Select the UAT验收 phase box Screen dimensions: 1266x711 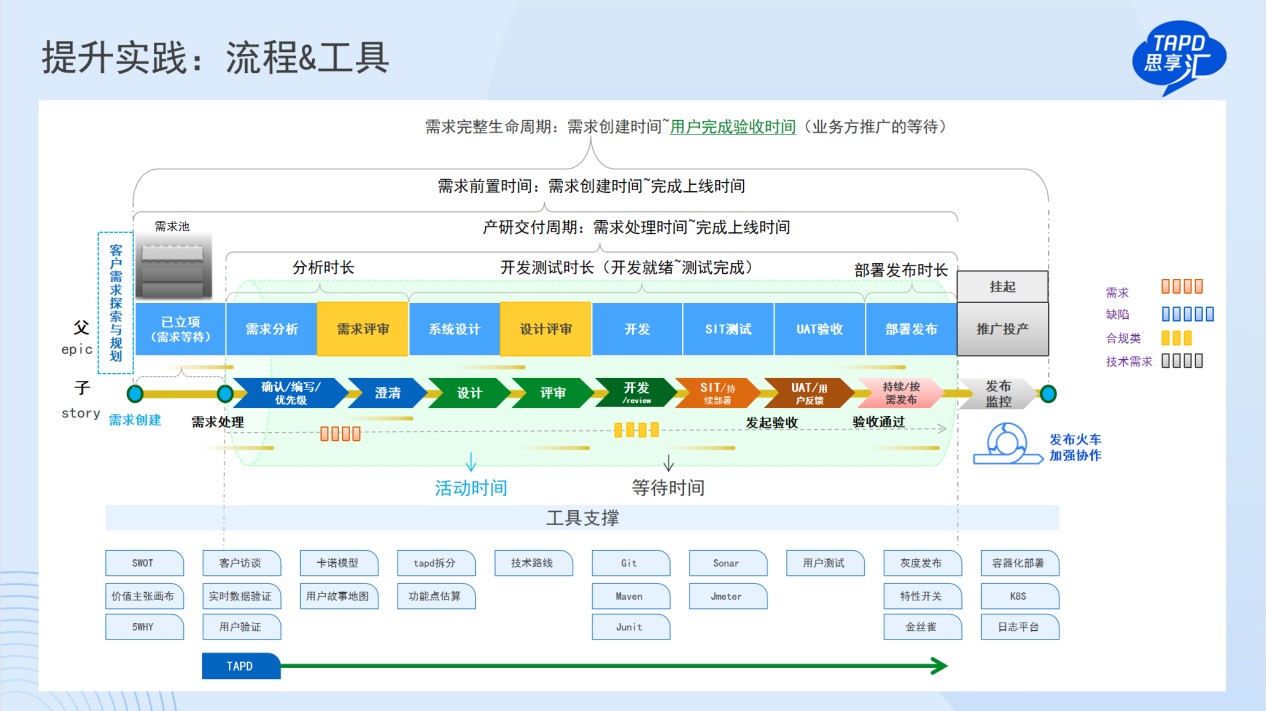820,329
